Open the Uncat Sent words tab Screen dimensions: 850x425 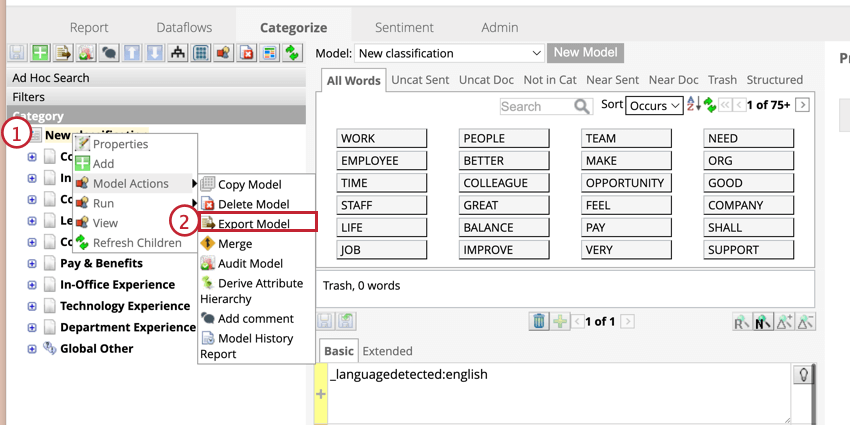[x=420, y=80]
